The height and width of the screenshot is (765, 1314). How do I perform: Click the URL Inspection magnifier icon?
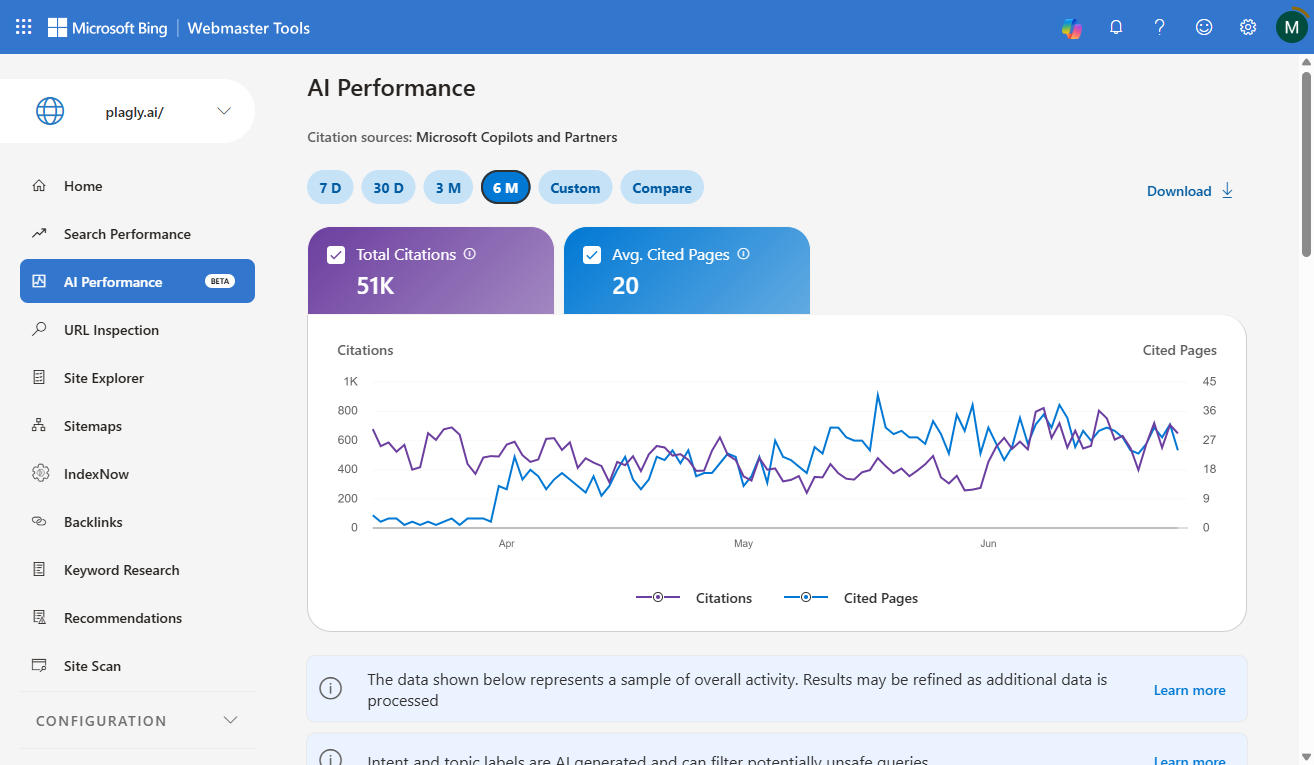(x=39, y=330)
